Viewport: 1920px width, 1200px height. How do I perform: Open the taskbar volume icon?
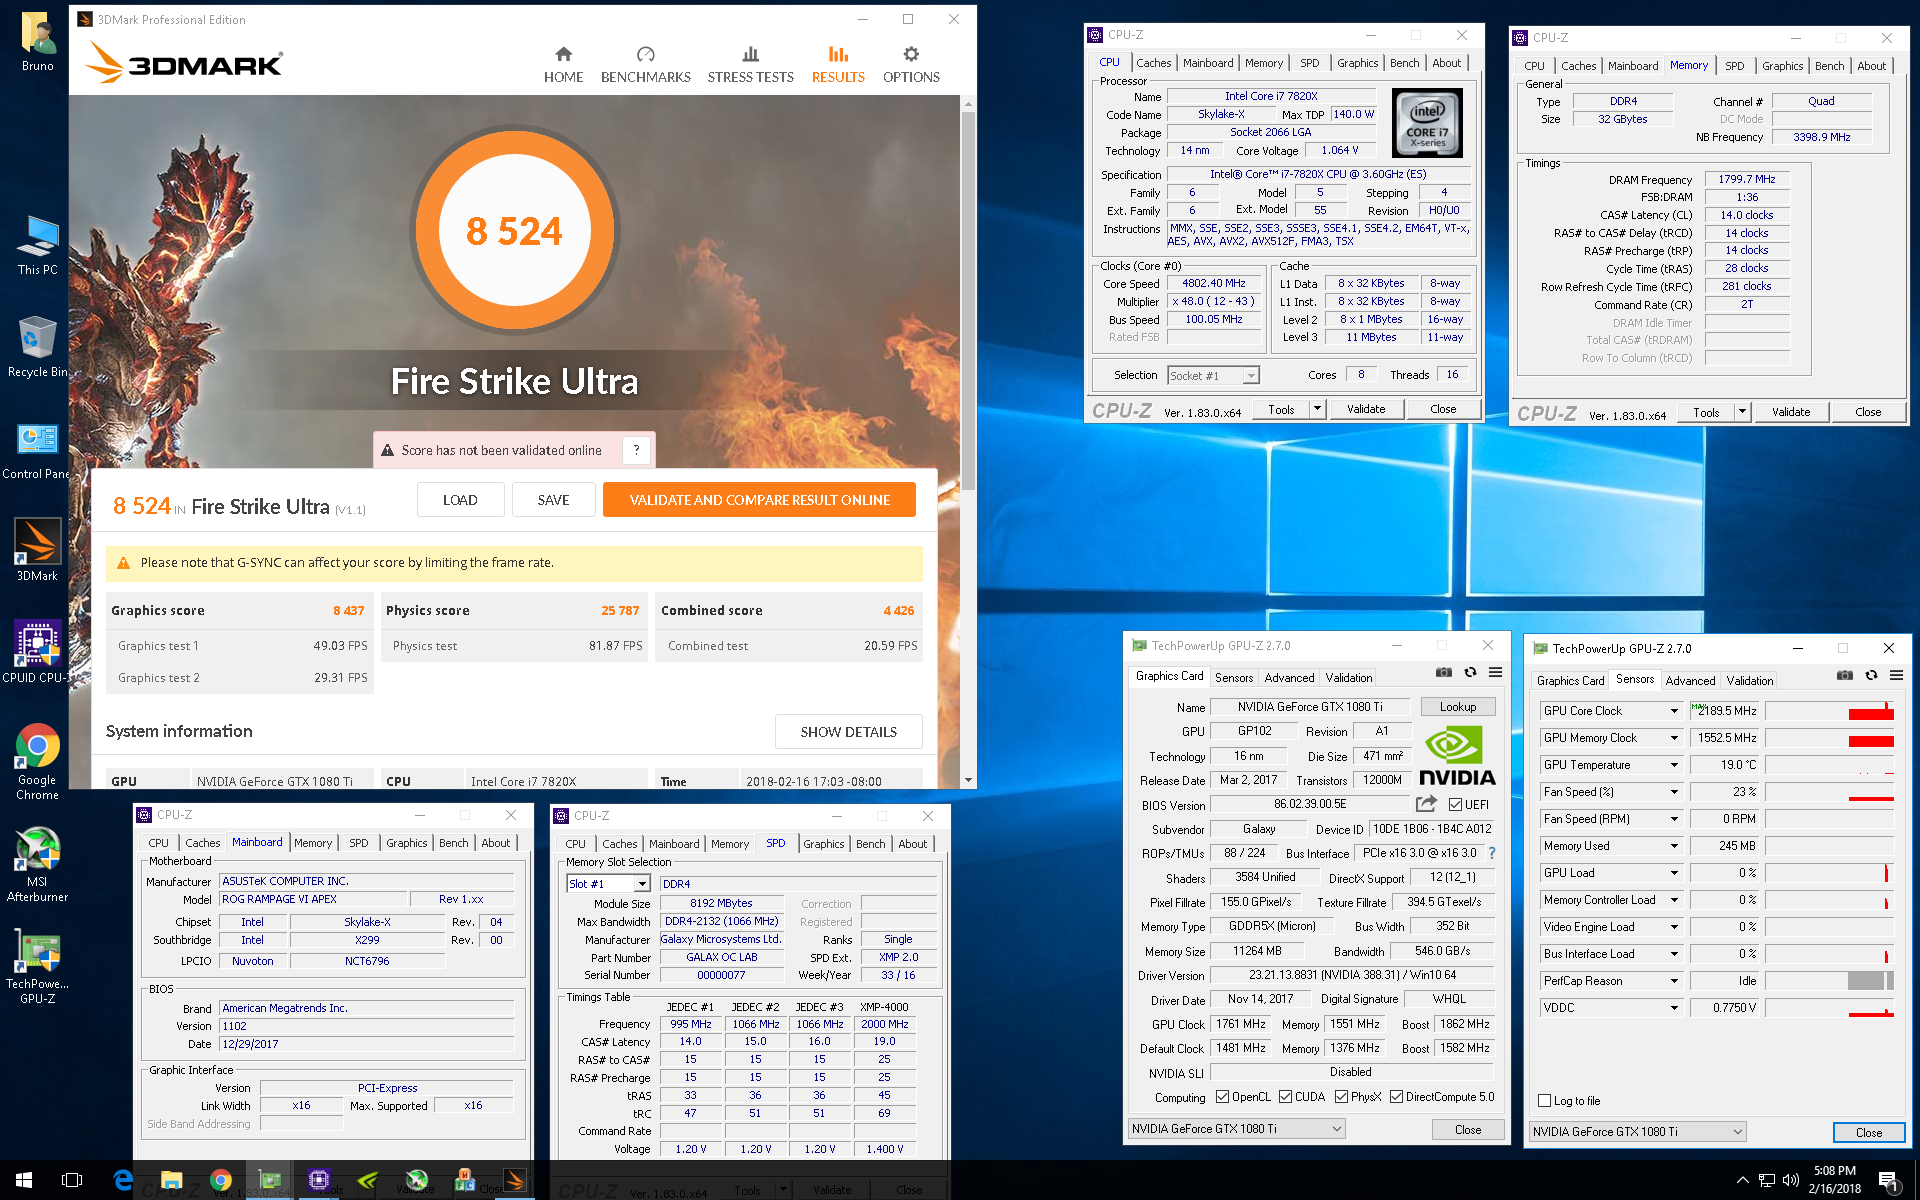pyautogui.click(x=1790, y=1180)
